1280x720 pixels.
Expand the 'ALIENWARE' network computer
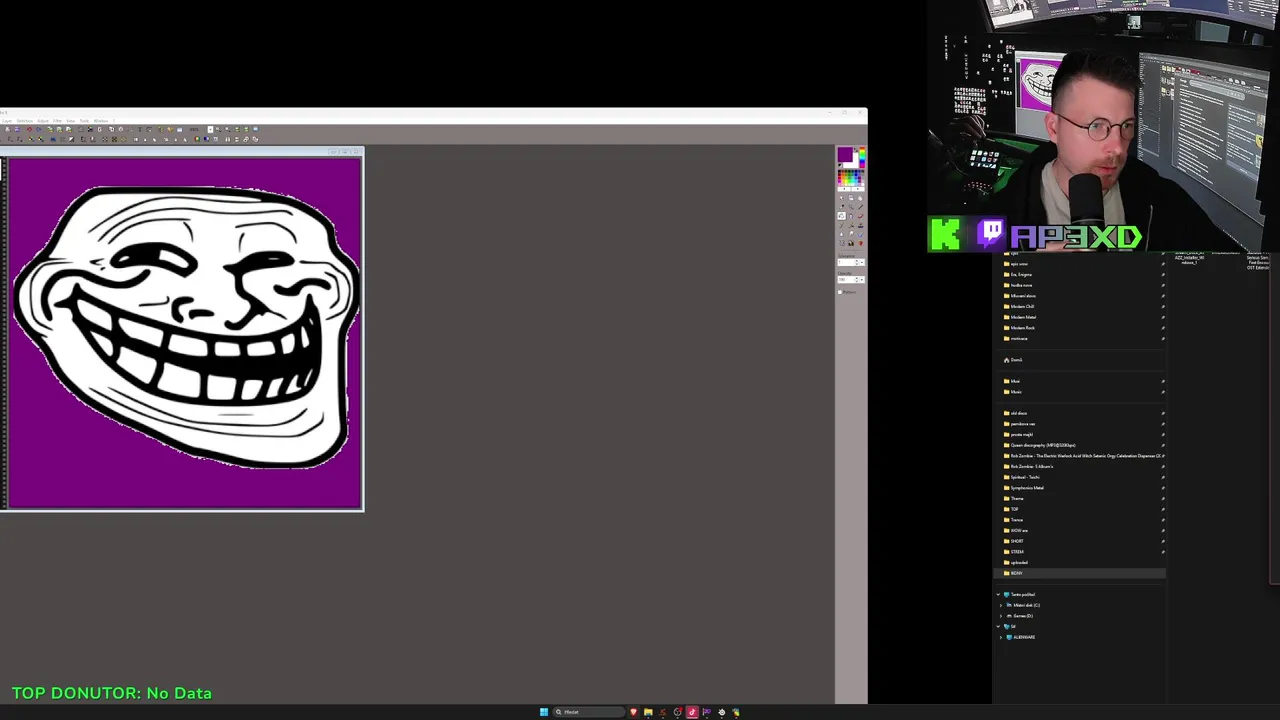point(1002,637)
